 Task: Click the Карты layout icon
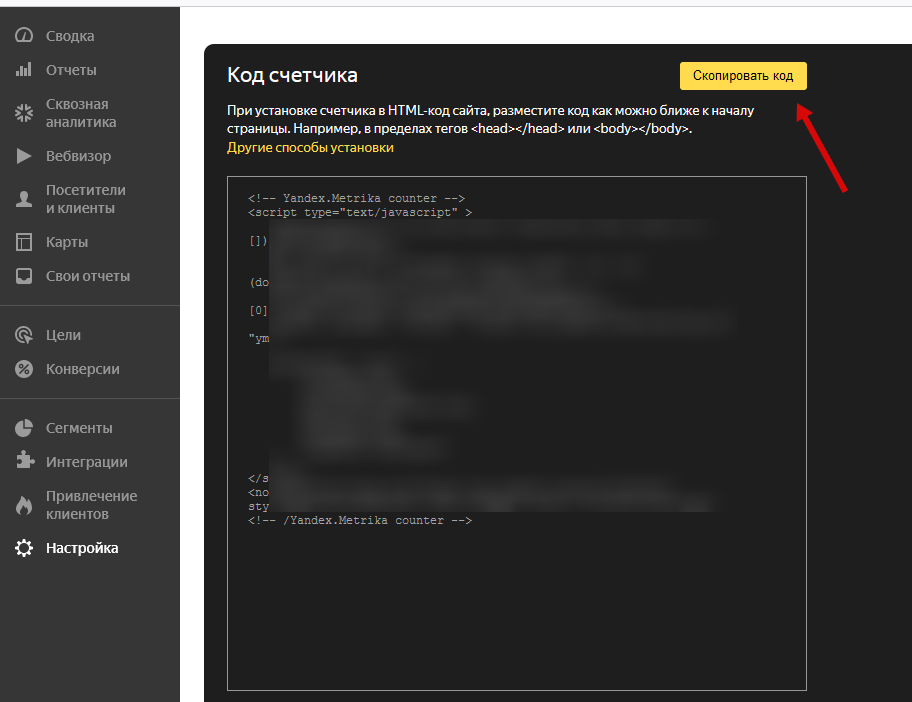click(24, 242)
